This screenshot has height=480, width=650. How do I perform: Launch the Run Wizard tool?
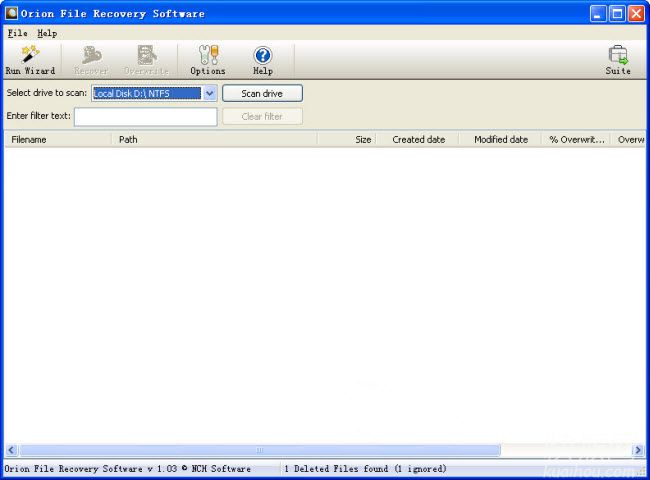pyautogui.click(x=30, y=60)
